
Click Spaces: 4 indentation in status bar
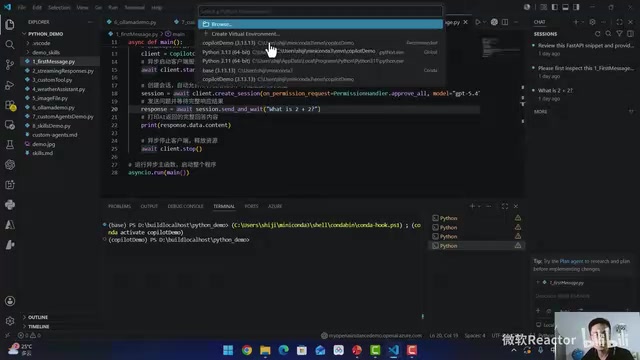pyautogui.click(x=475, y=336)
